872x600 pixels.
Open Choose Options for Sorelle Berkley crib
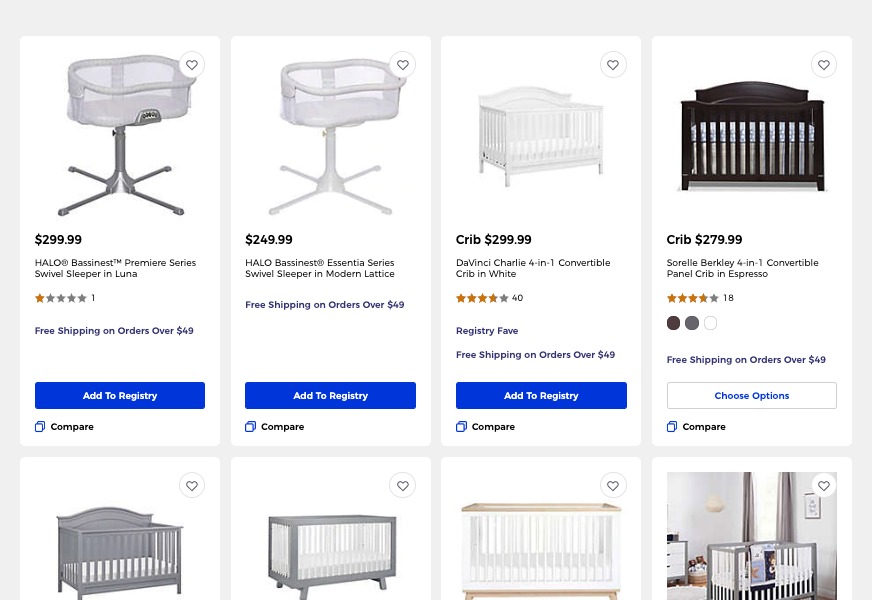click(x=752, y=396)
